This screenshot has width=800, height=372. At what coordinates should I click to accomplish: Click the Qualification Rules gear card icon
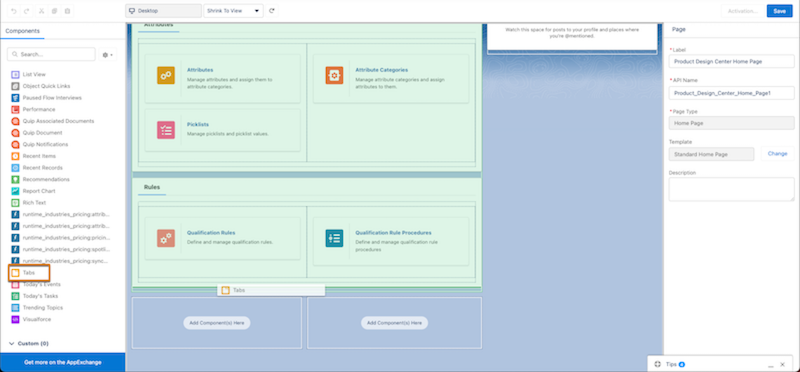point(166,238)
